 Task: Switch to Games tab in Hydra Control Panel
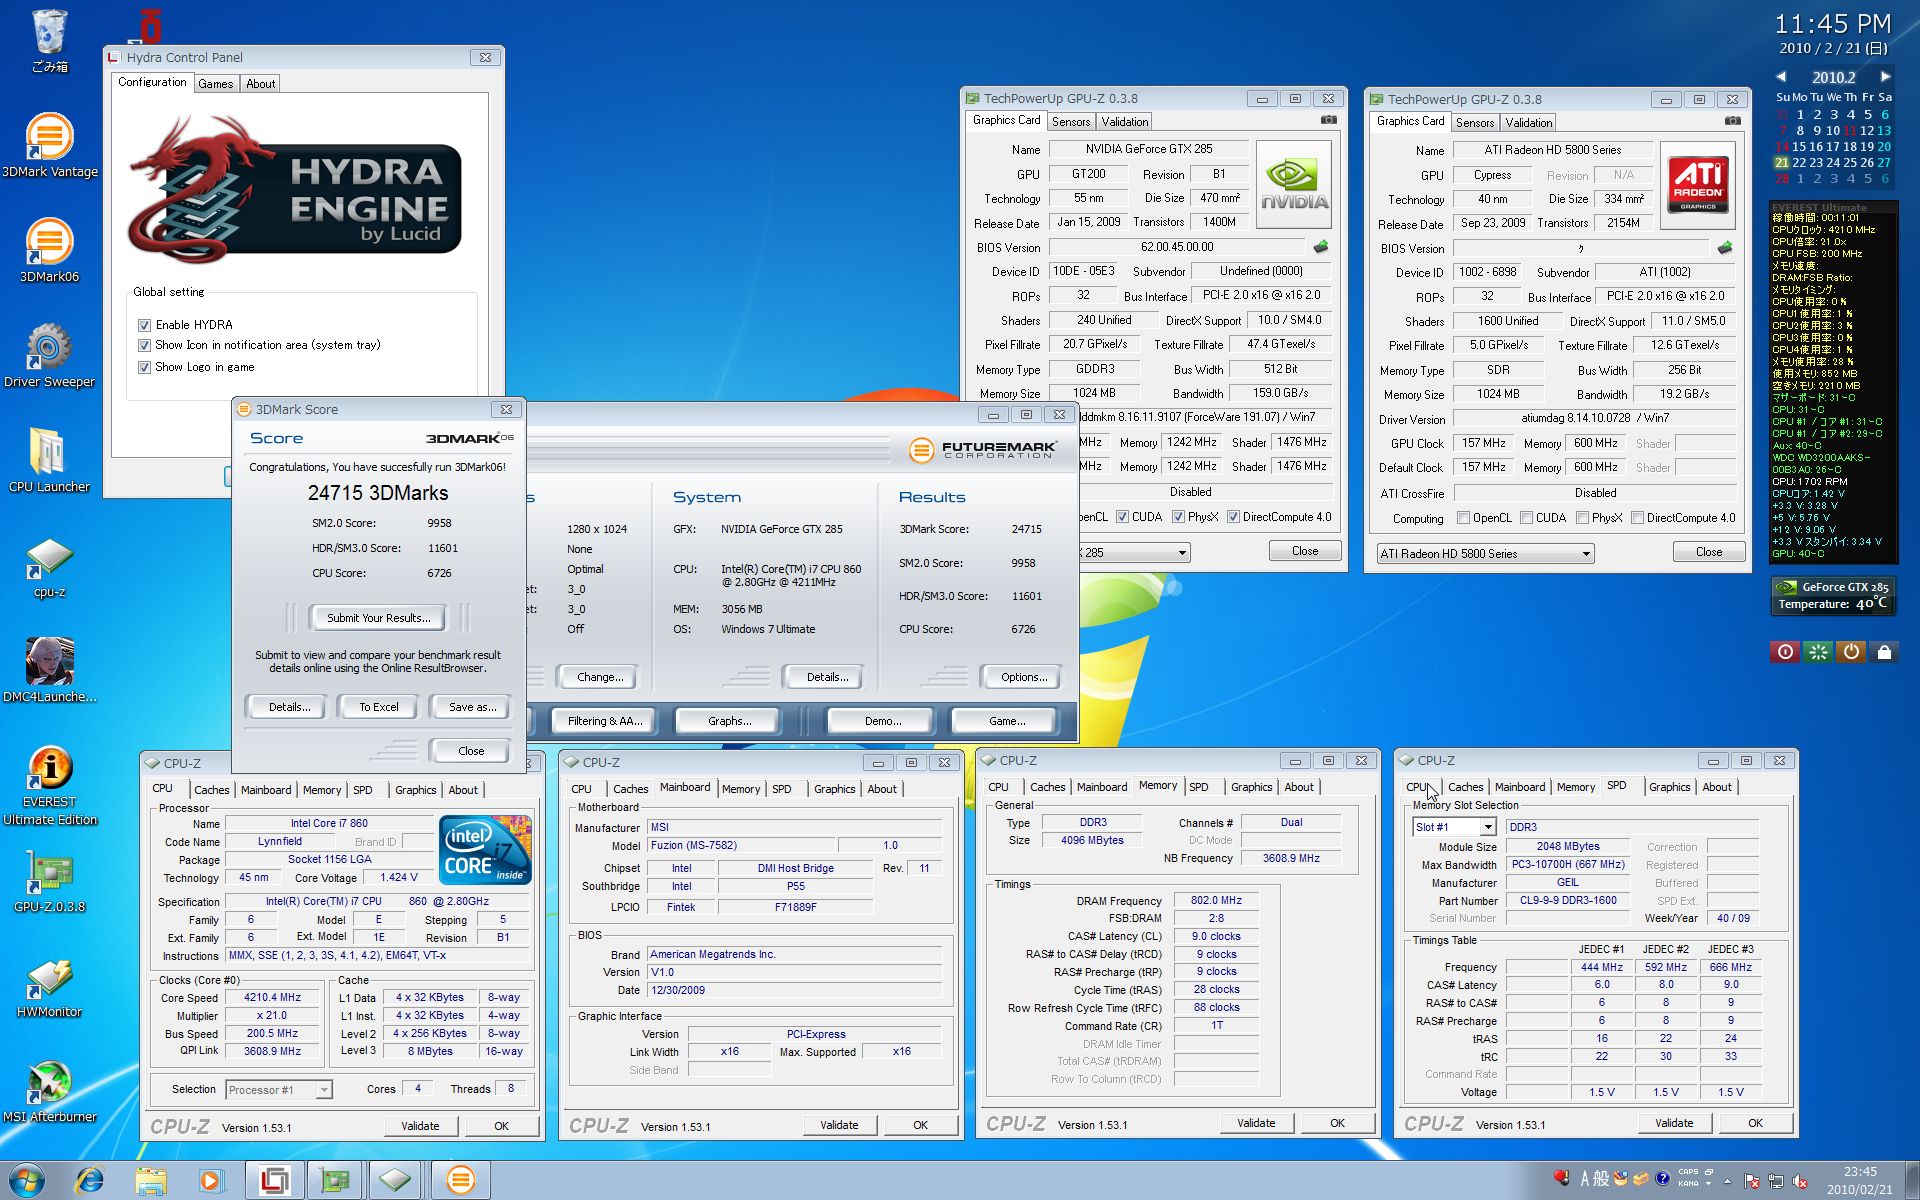(215, 84)
